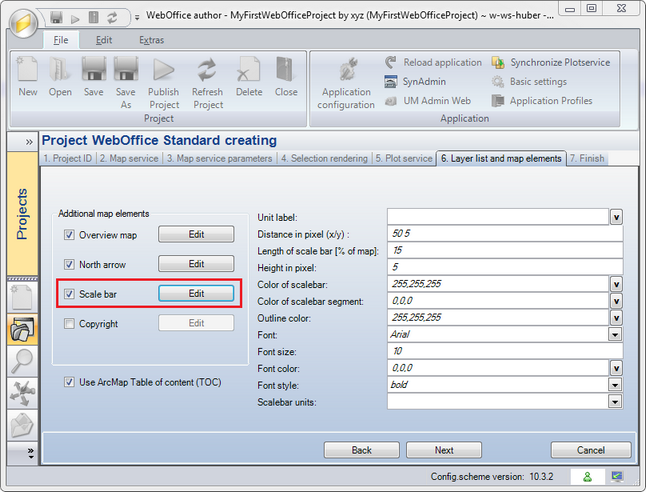Open the Font color dropdown

point(616,368)
